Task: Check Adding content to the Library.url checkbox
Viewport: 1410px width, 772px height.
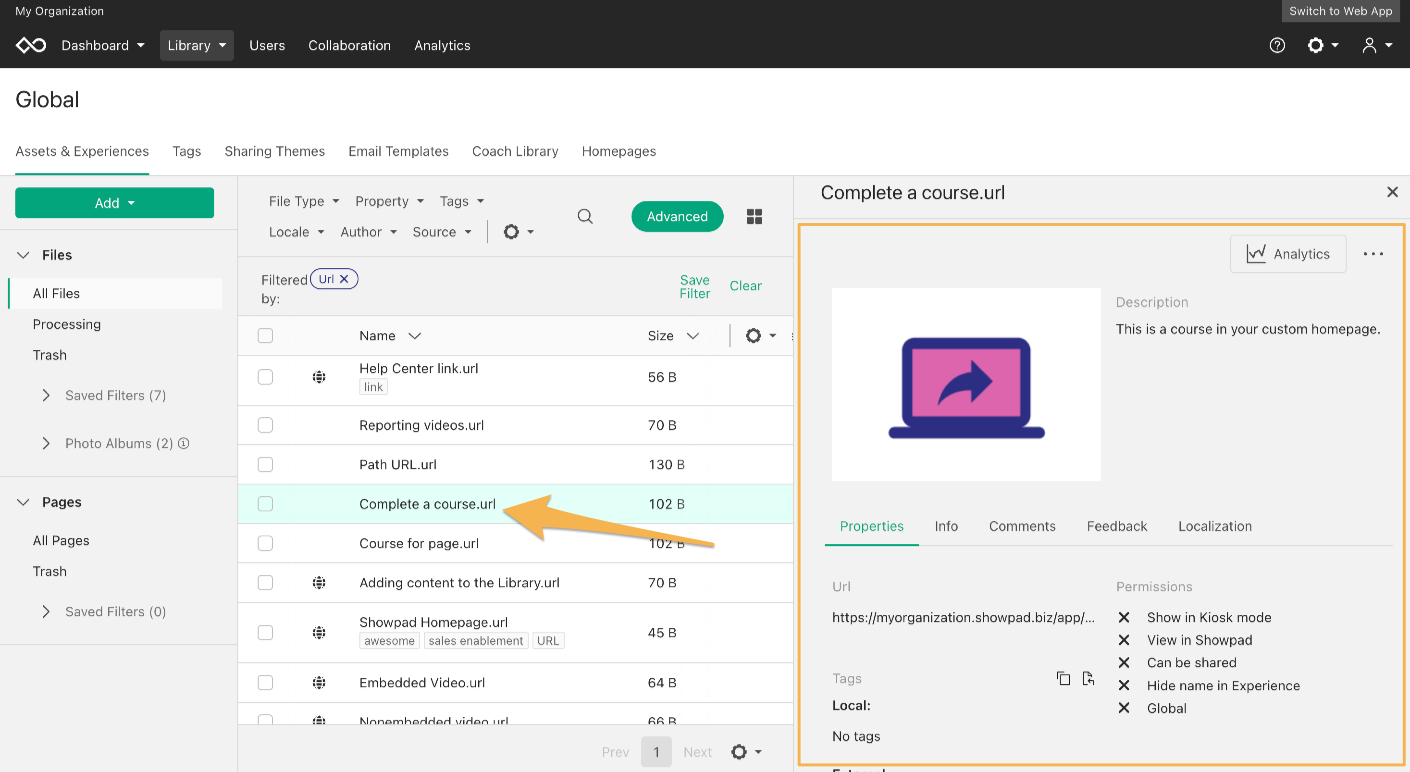Action: (x=265, y=582)
